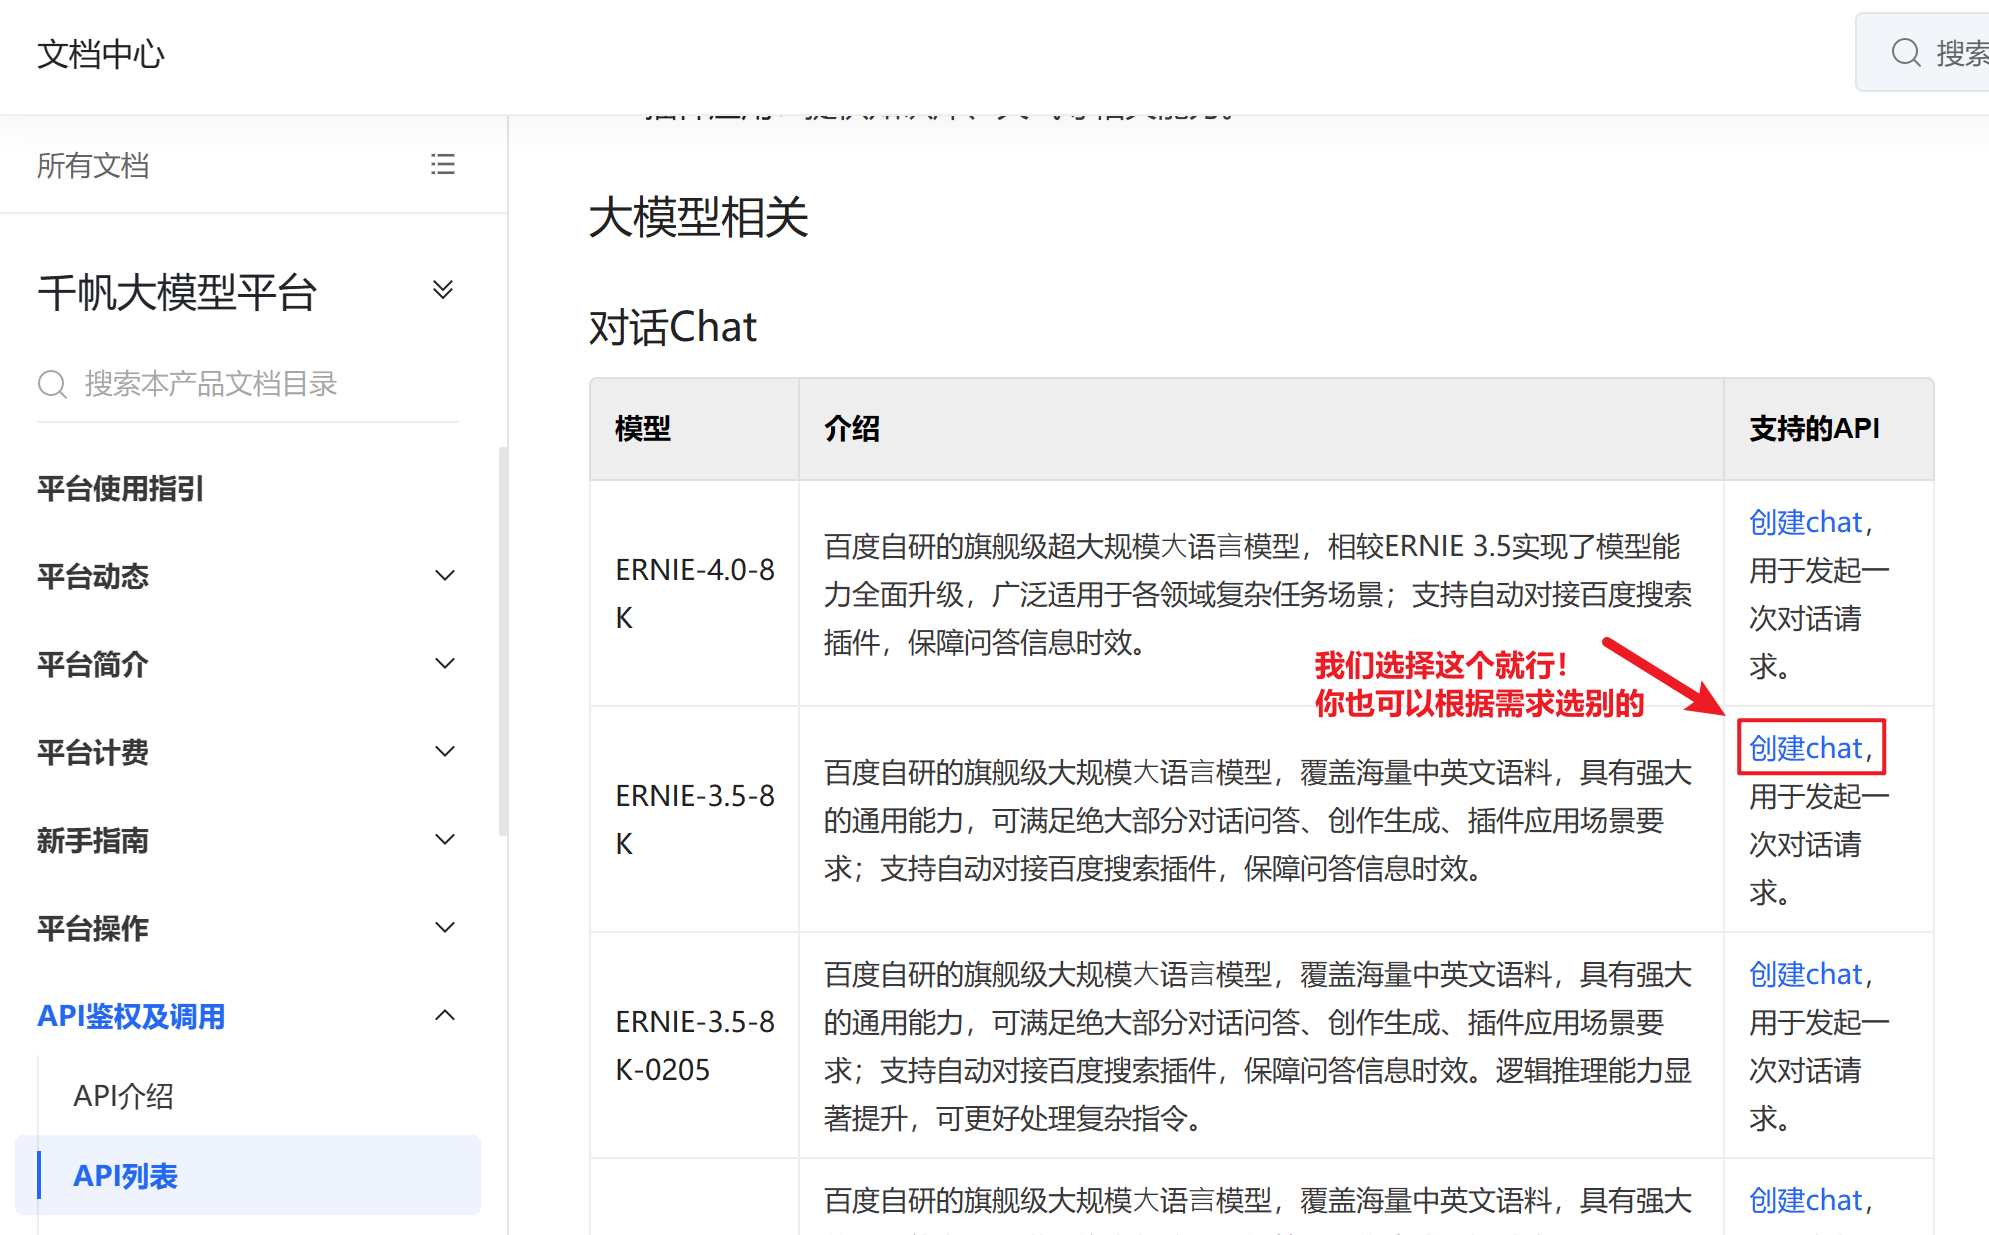Collapse the API鉴权及调用 section chevron
This screenshot has height=1235, width=1989.
[445, 1016]
